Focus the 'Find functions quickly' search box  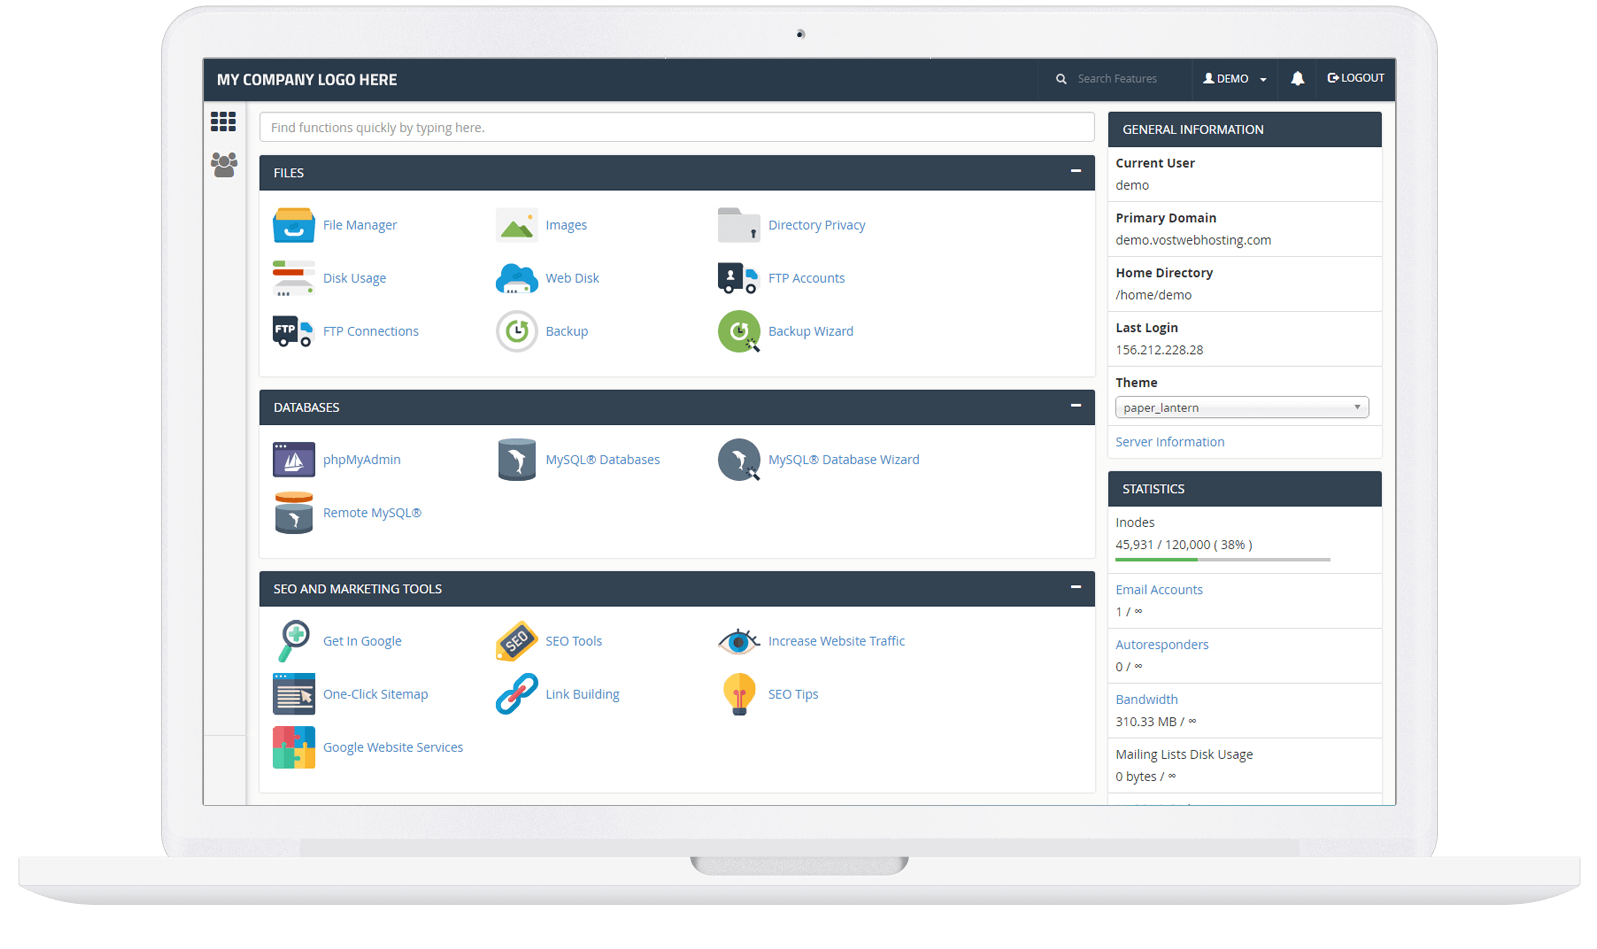[676, 127]
